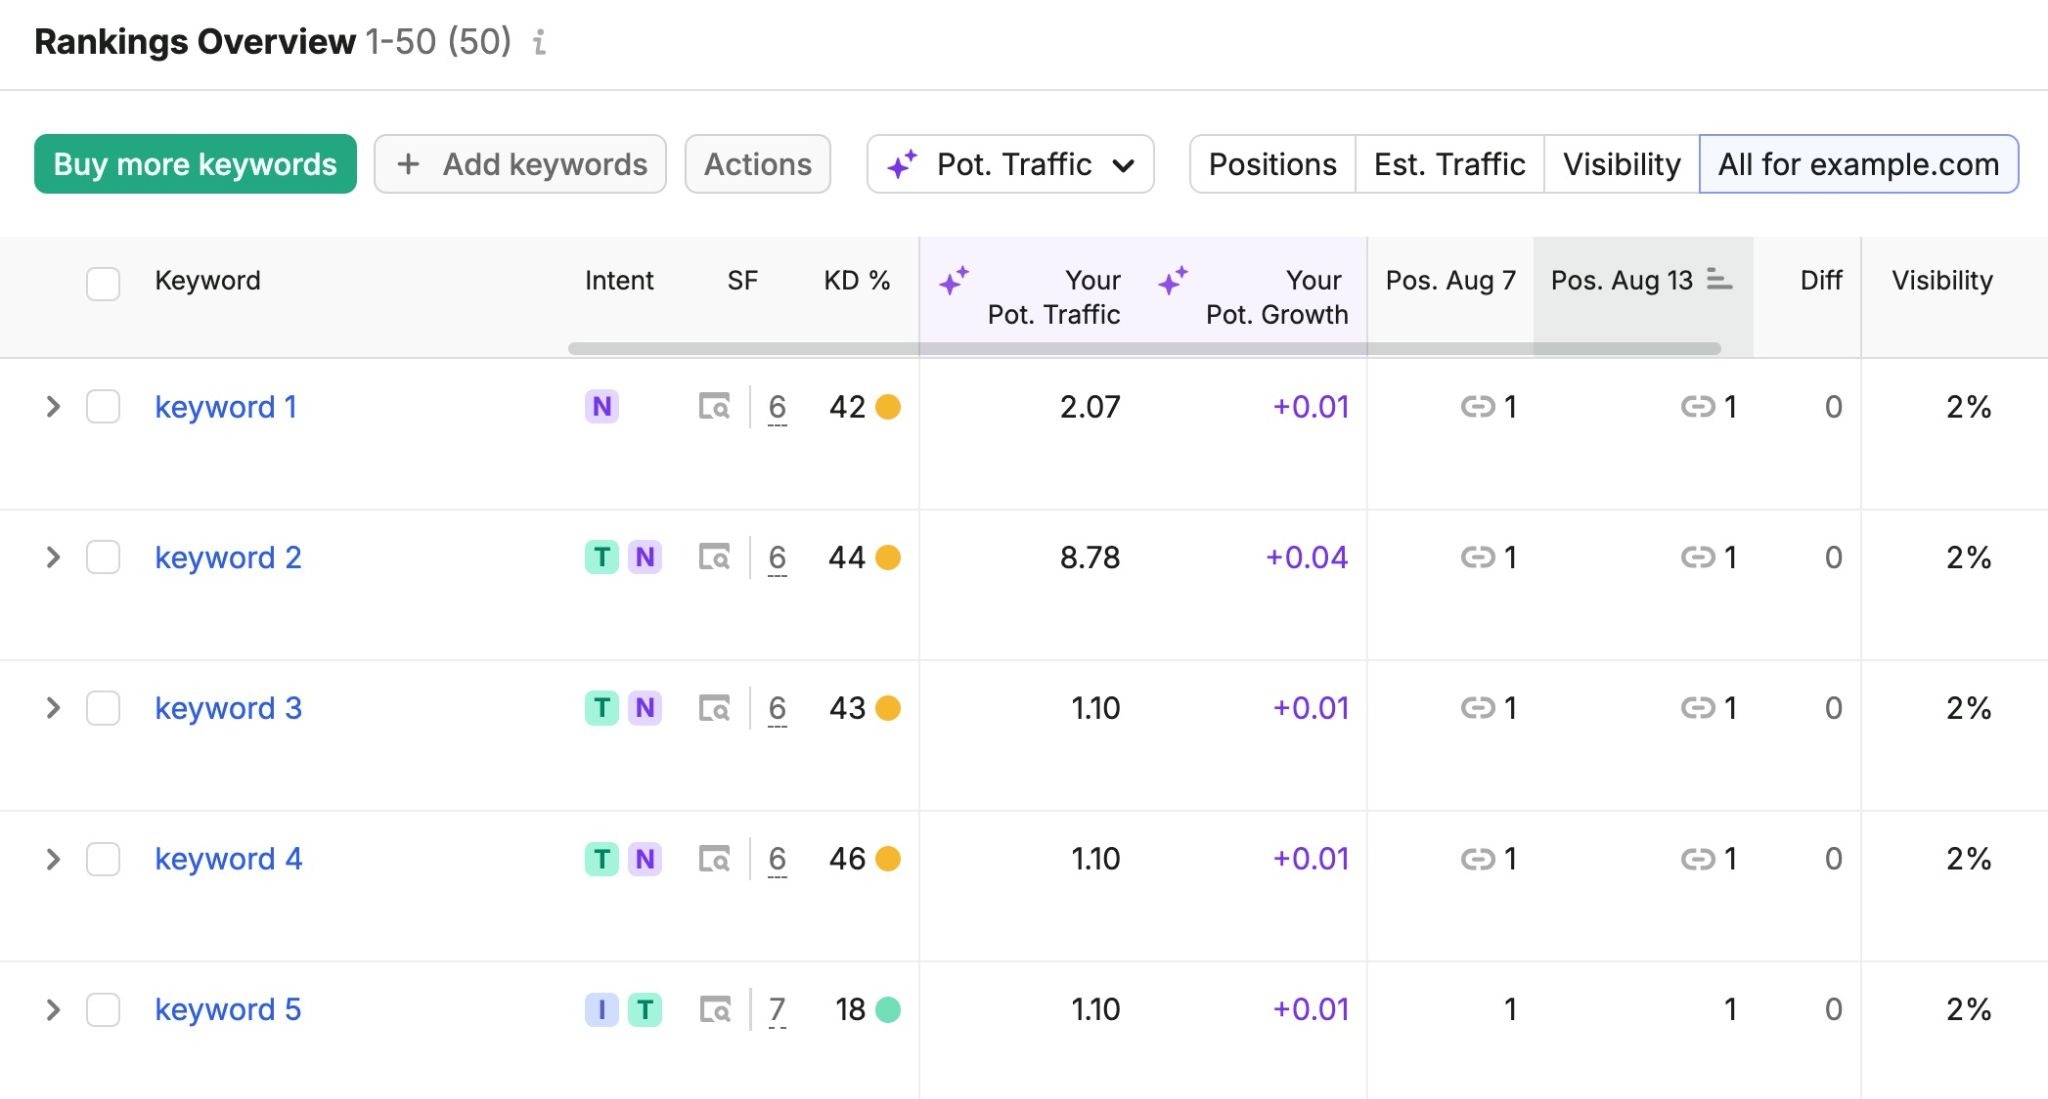This screenshot has width=2048, height=1099.
Task: Sort by the Diff column header
Action: pyautogui.click(x=1820, y=280)
